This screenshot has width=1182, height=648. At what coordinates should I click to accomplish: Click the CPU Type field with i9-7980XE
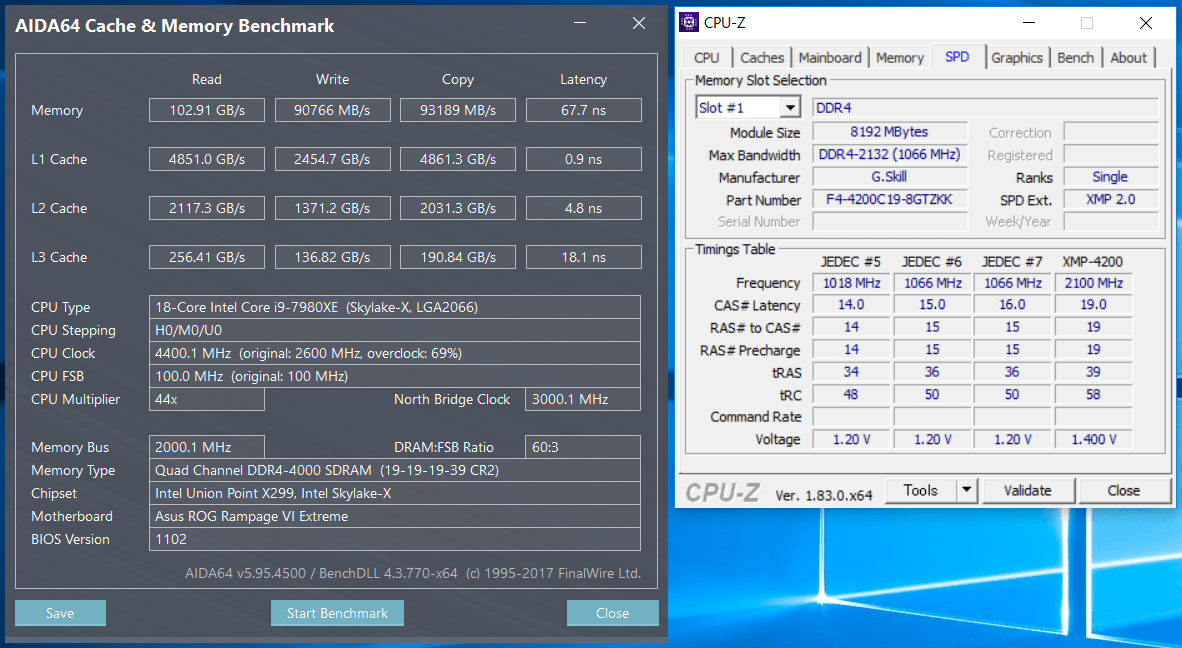coord(395,307)
